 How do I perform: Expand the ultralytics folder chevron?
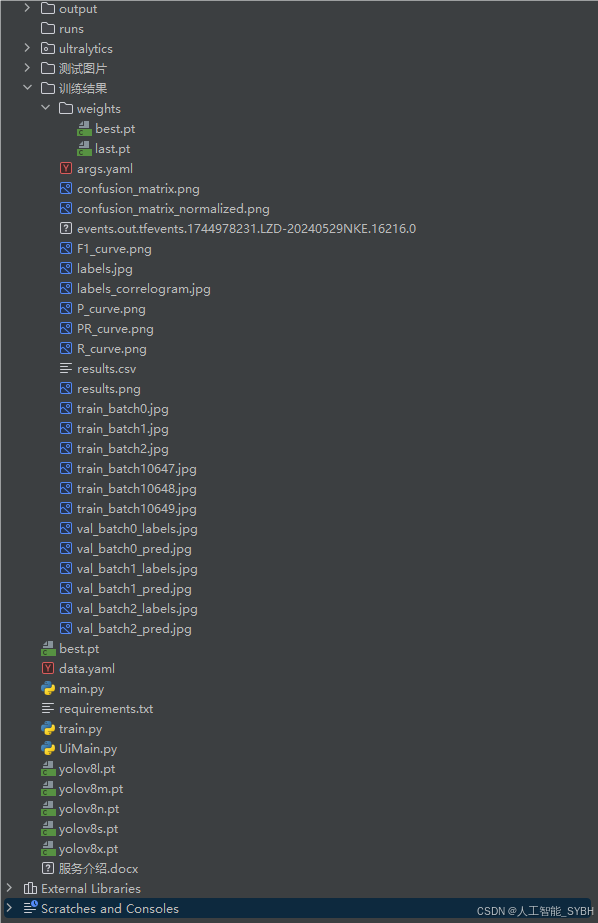(27, 48)
